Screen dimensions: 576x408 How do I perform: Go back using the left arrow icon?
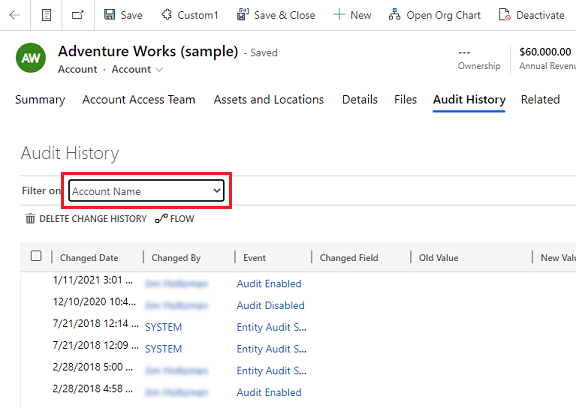coord(15,15)
